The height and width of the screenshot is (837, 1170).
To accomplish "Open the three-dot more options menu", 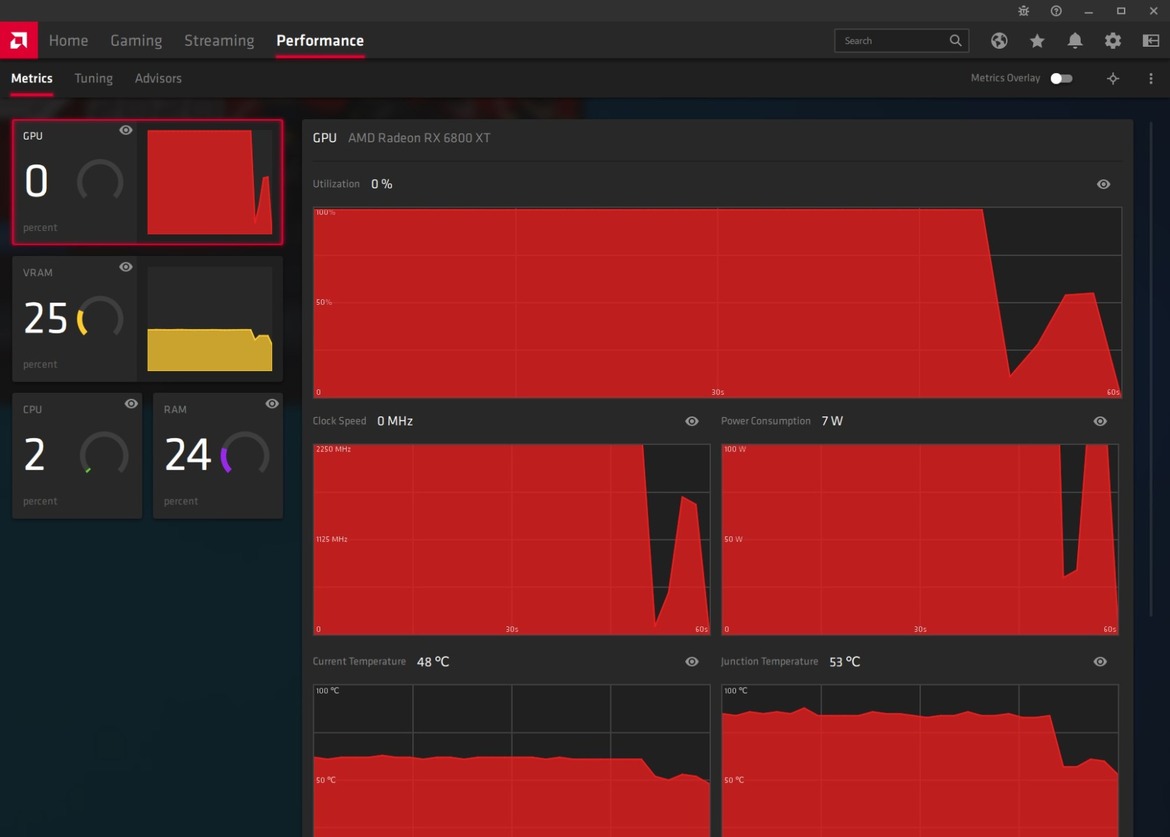I will [x=1151, y=78].
